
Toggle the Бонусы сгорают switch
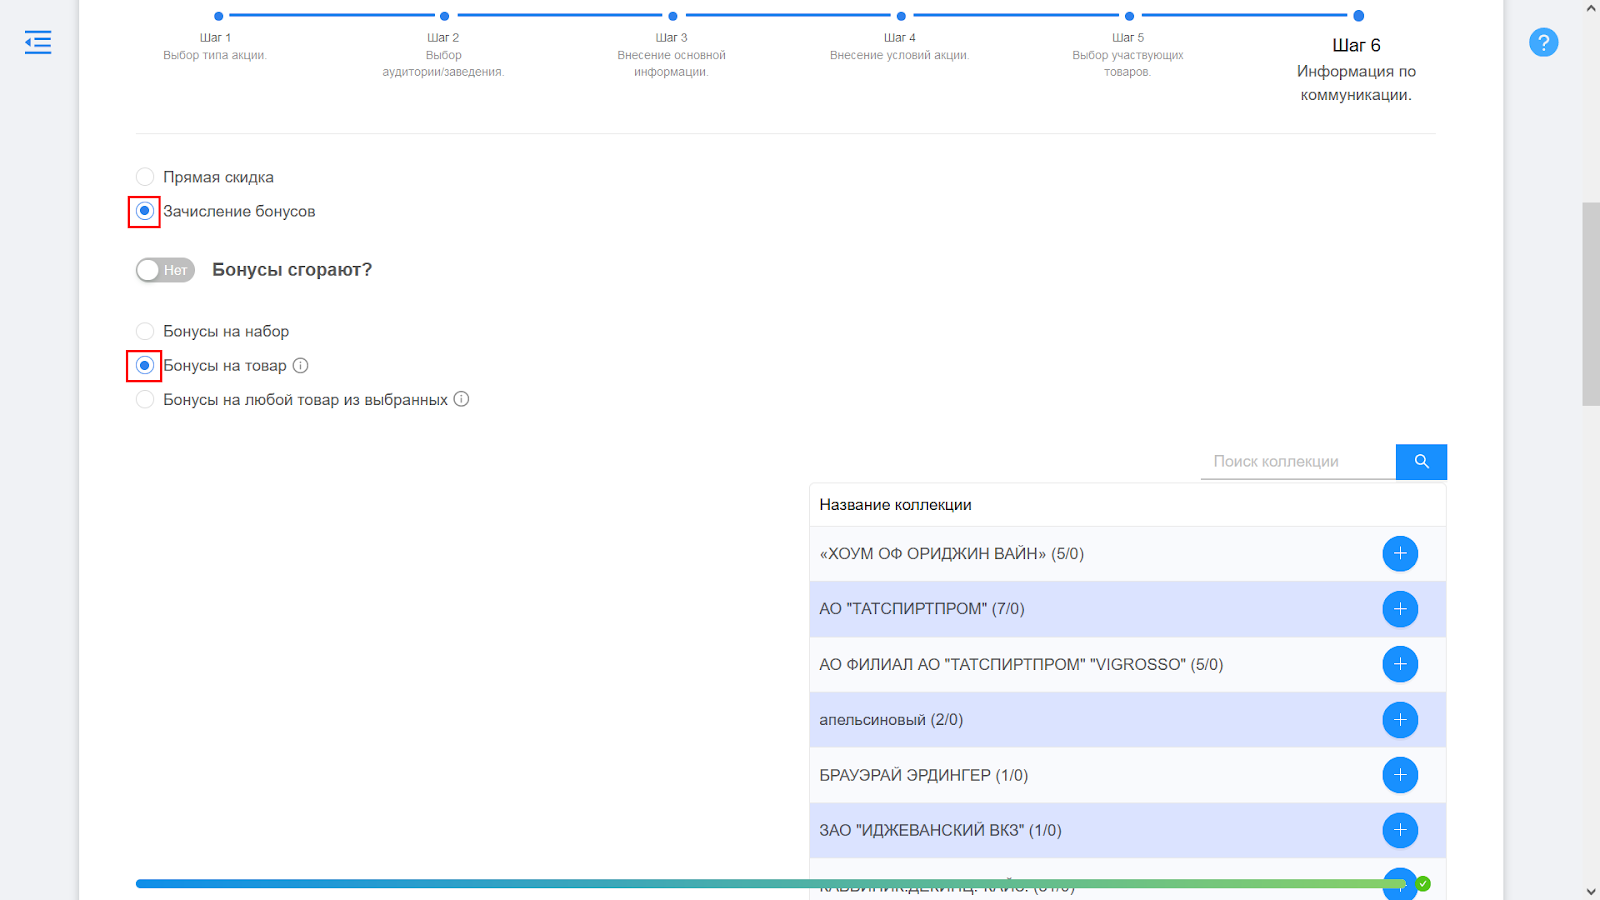pos(165,270)
